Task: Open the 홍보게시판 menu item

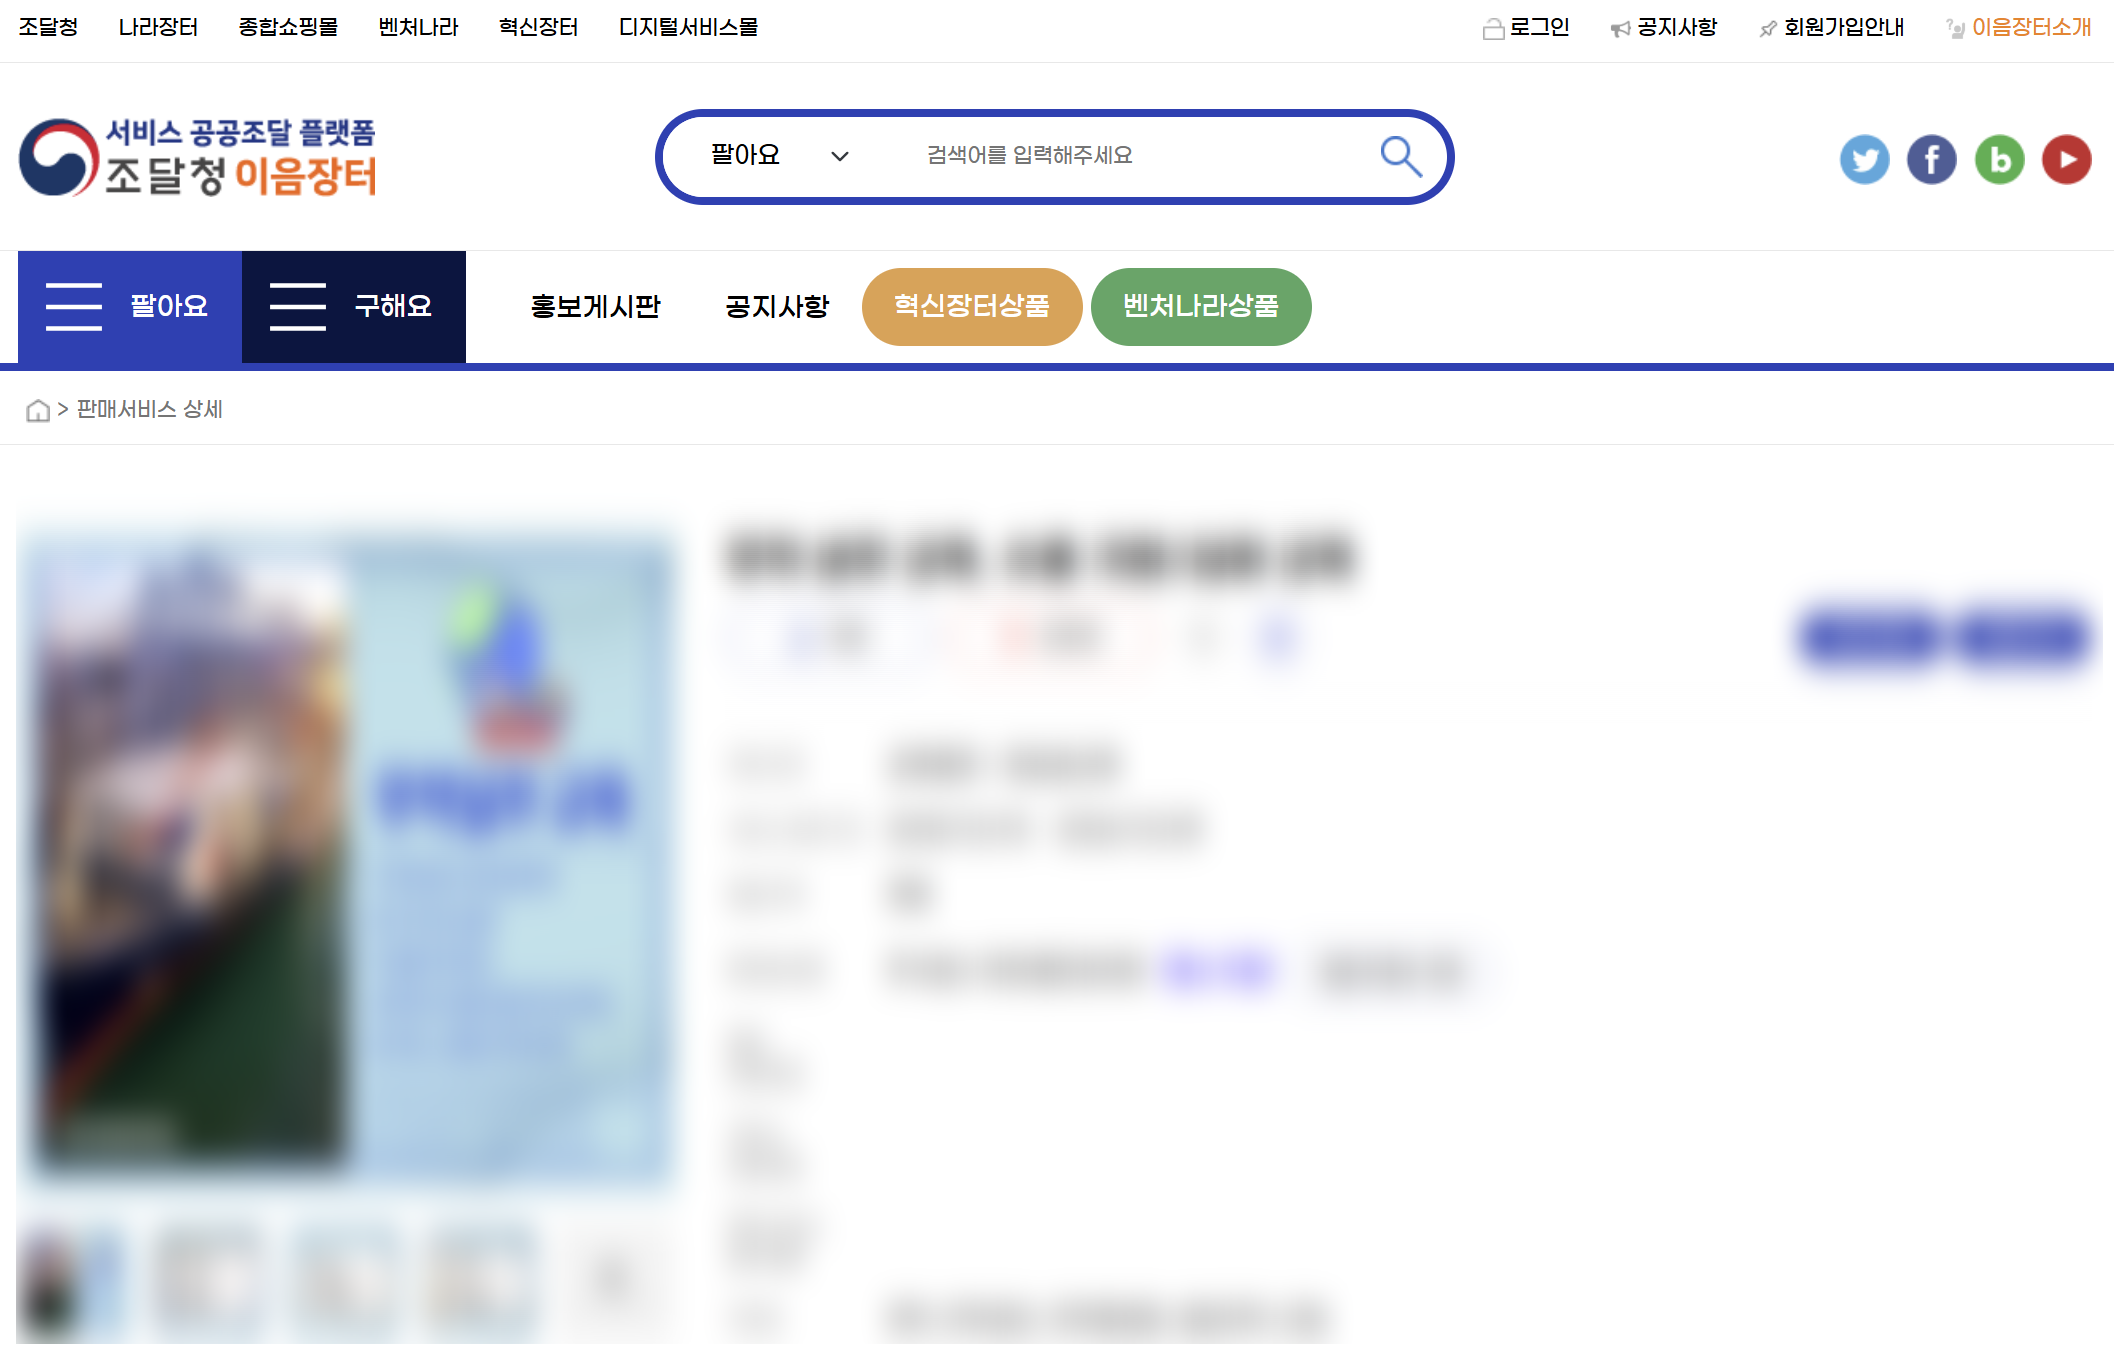Action: [x=595, y=306]
